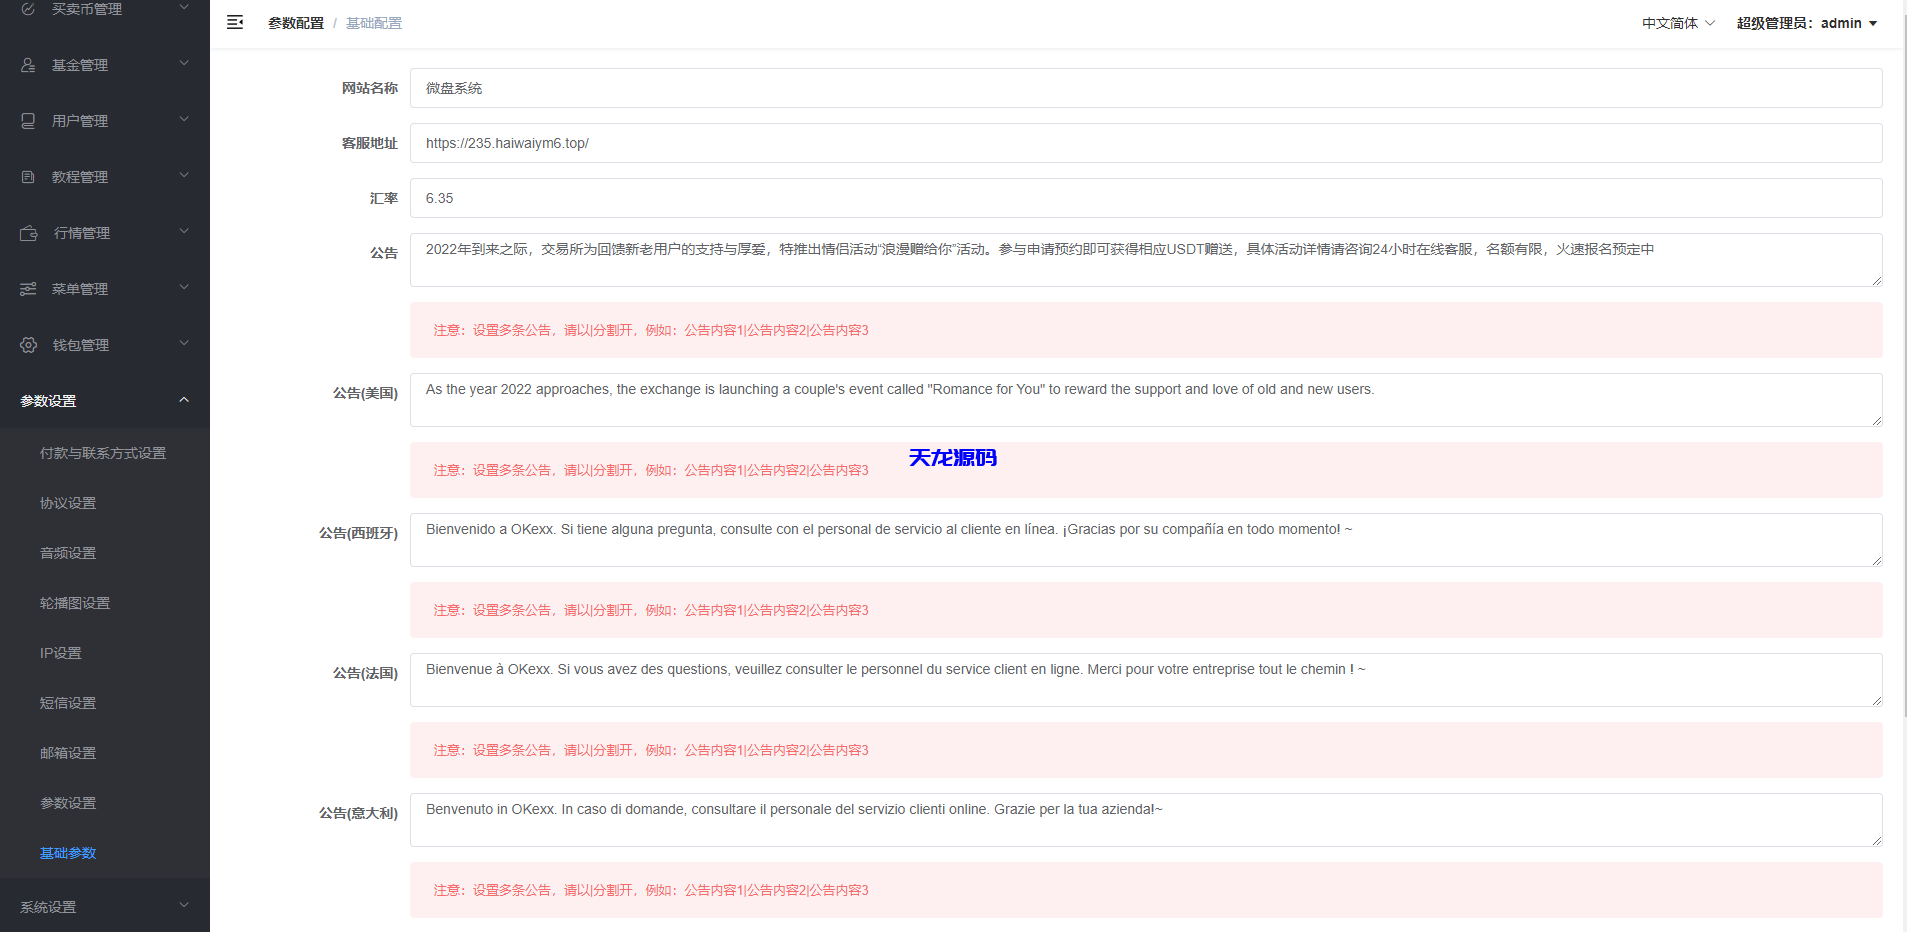The image size is (1907, 932).
Task: Expand the 买卖币管理 menu chevron
Action: (x=184, y=8)
